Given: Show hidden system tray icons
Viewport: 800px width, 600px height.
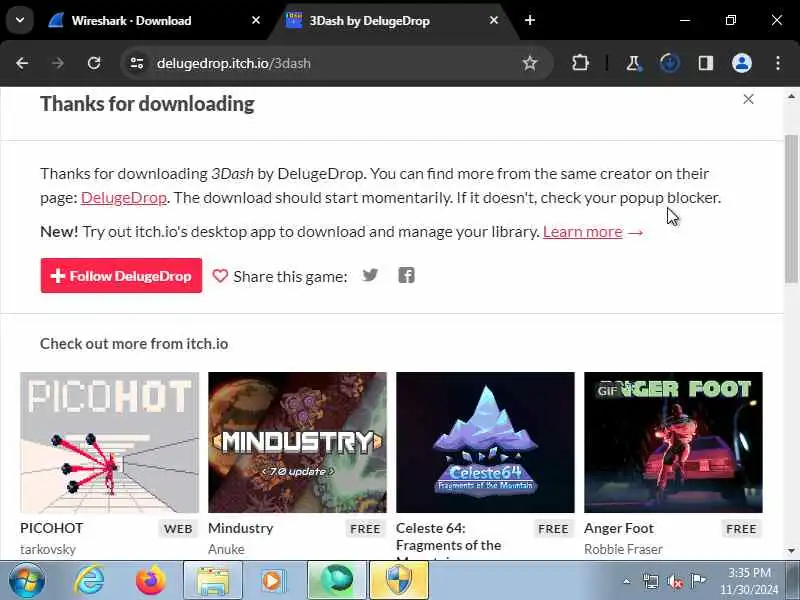Looking at the screenshot, I should pyautogui.click(x=627, y=581).
